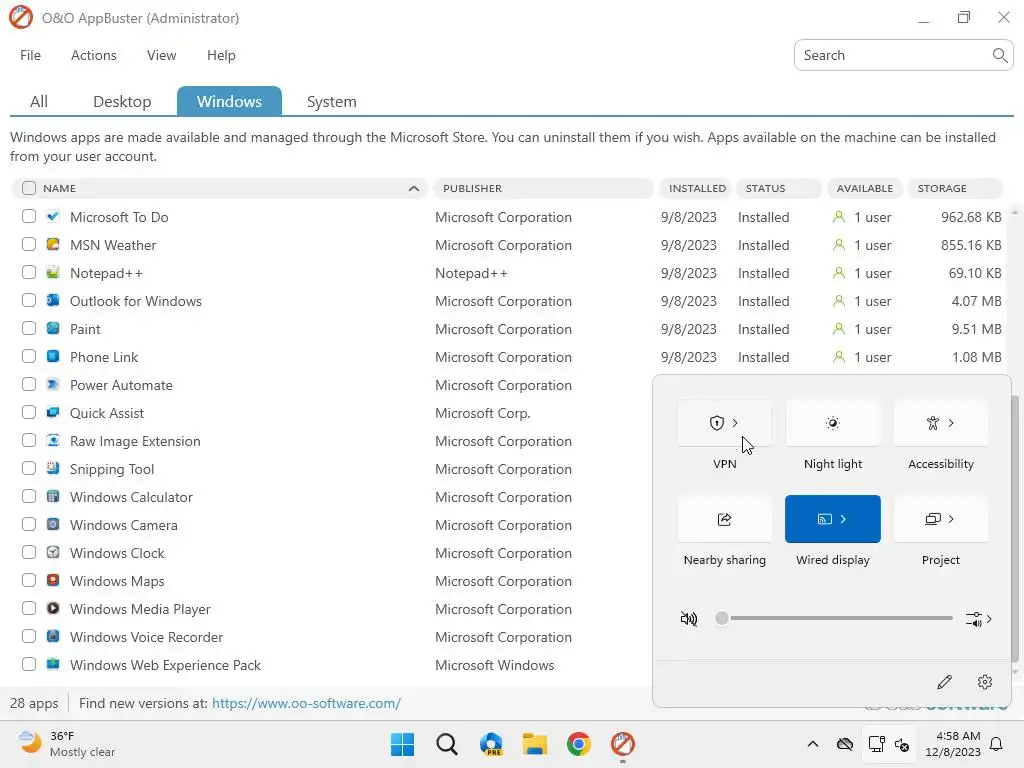Click the Windows Maps app icon

click(x=53, y=581)
